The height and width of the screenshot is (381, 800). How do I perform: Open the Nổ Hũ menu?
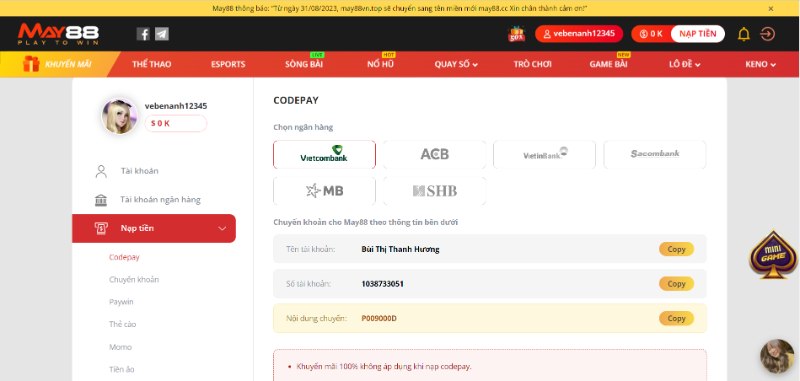[x=381, y=64]
